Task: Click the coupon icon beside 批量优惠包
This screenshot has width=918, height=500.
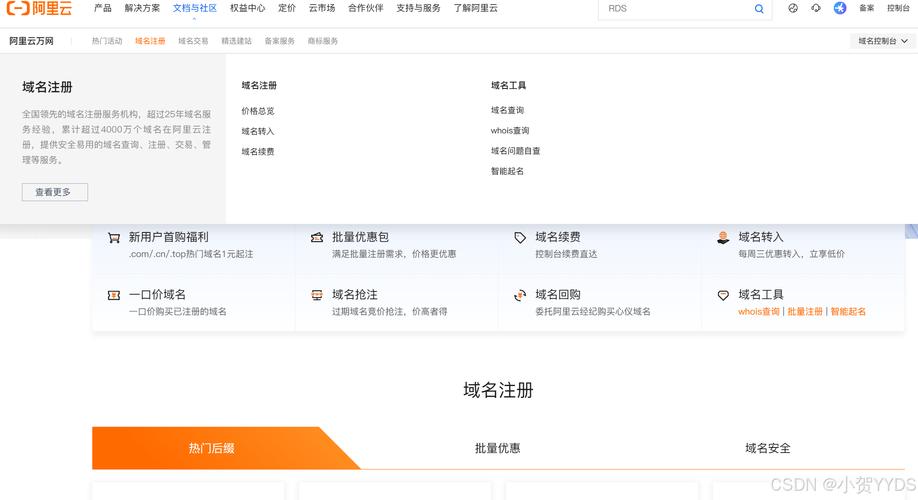Action: pyautogui.click(x=317, y=238)
